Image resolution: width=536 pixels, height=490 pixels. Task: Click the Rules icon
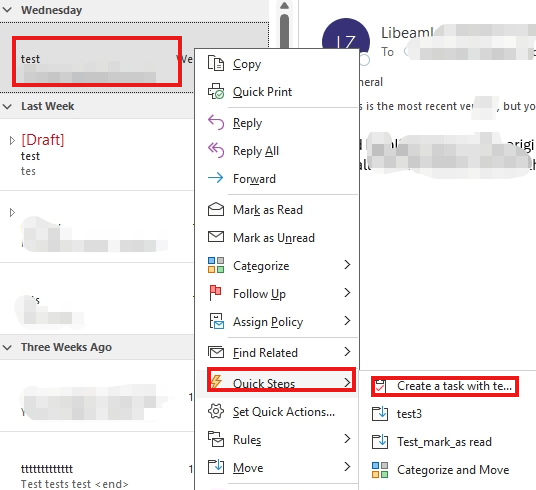pos(216,439)
